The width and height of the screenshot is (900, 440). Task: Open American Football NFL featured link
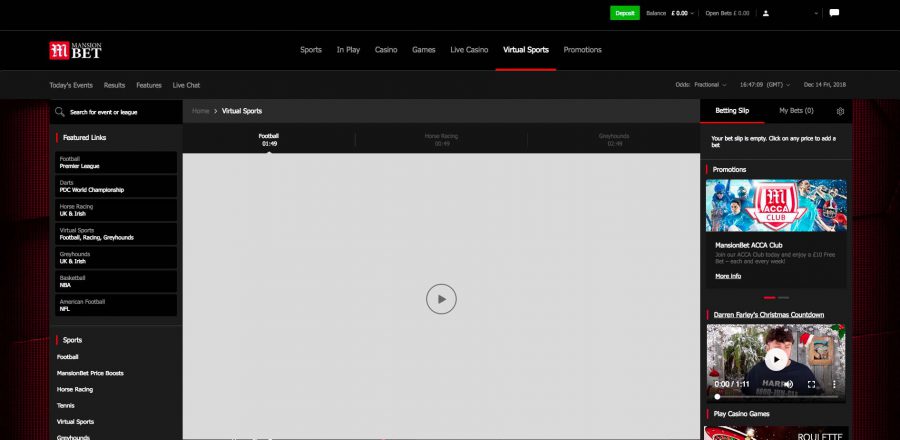(116, 305)
